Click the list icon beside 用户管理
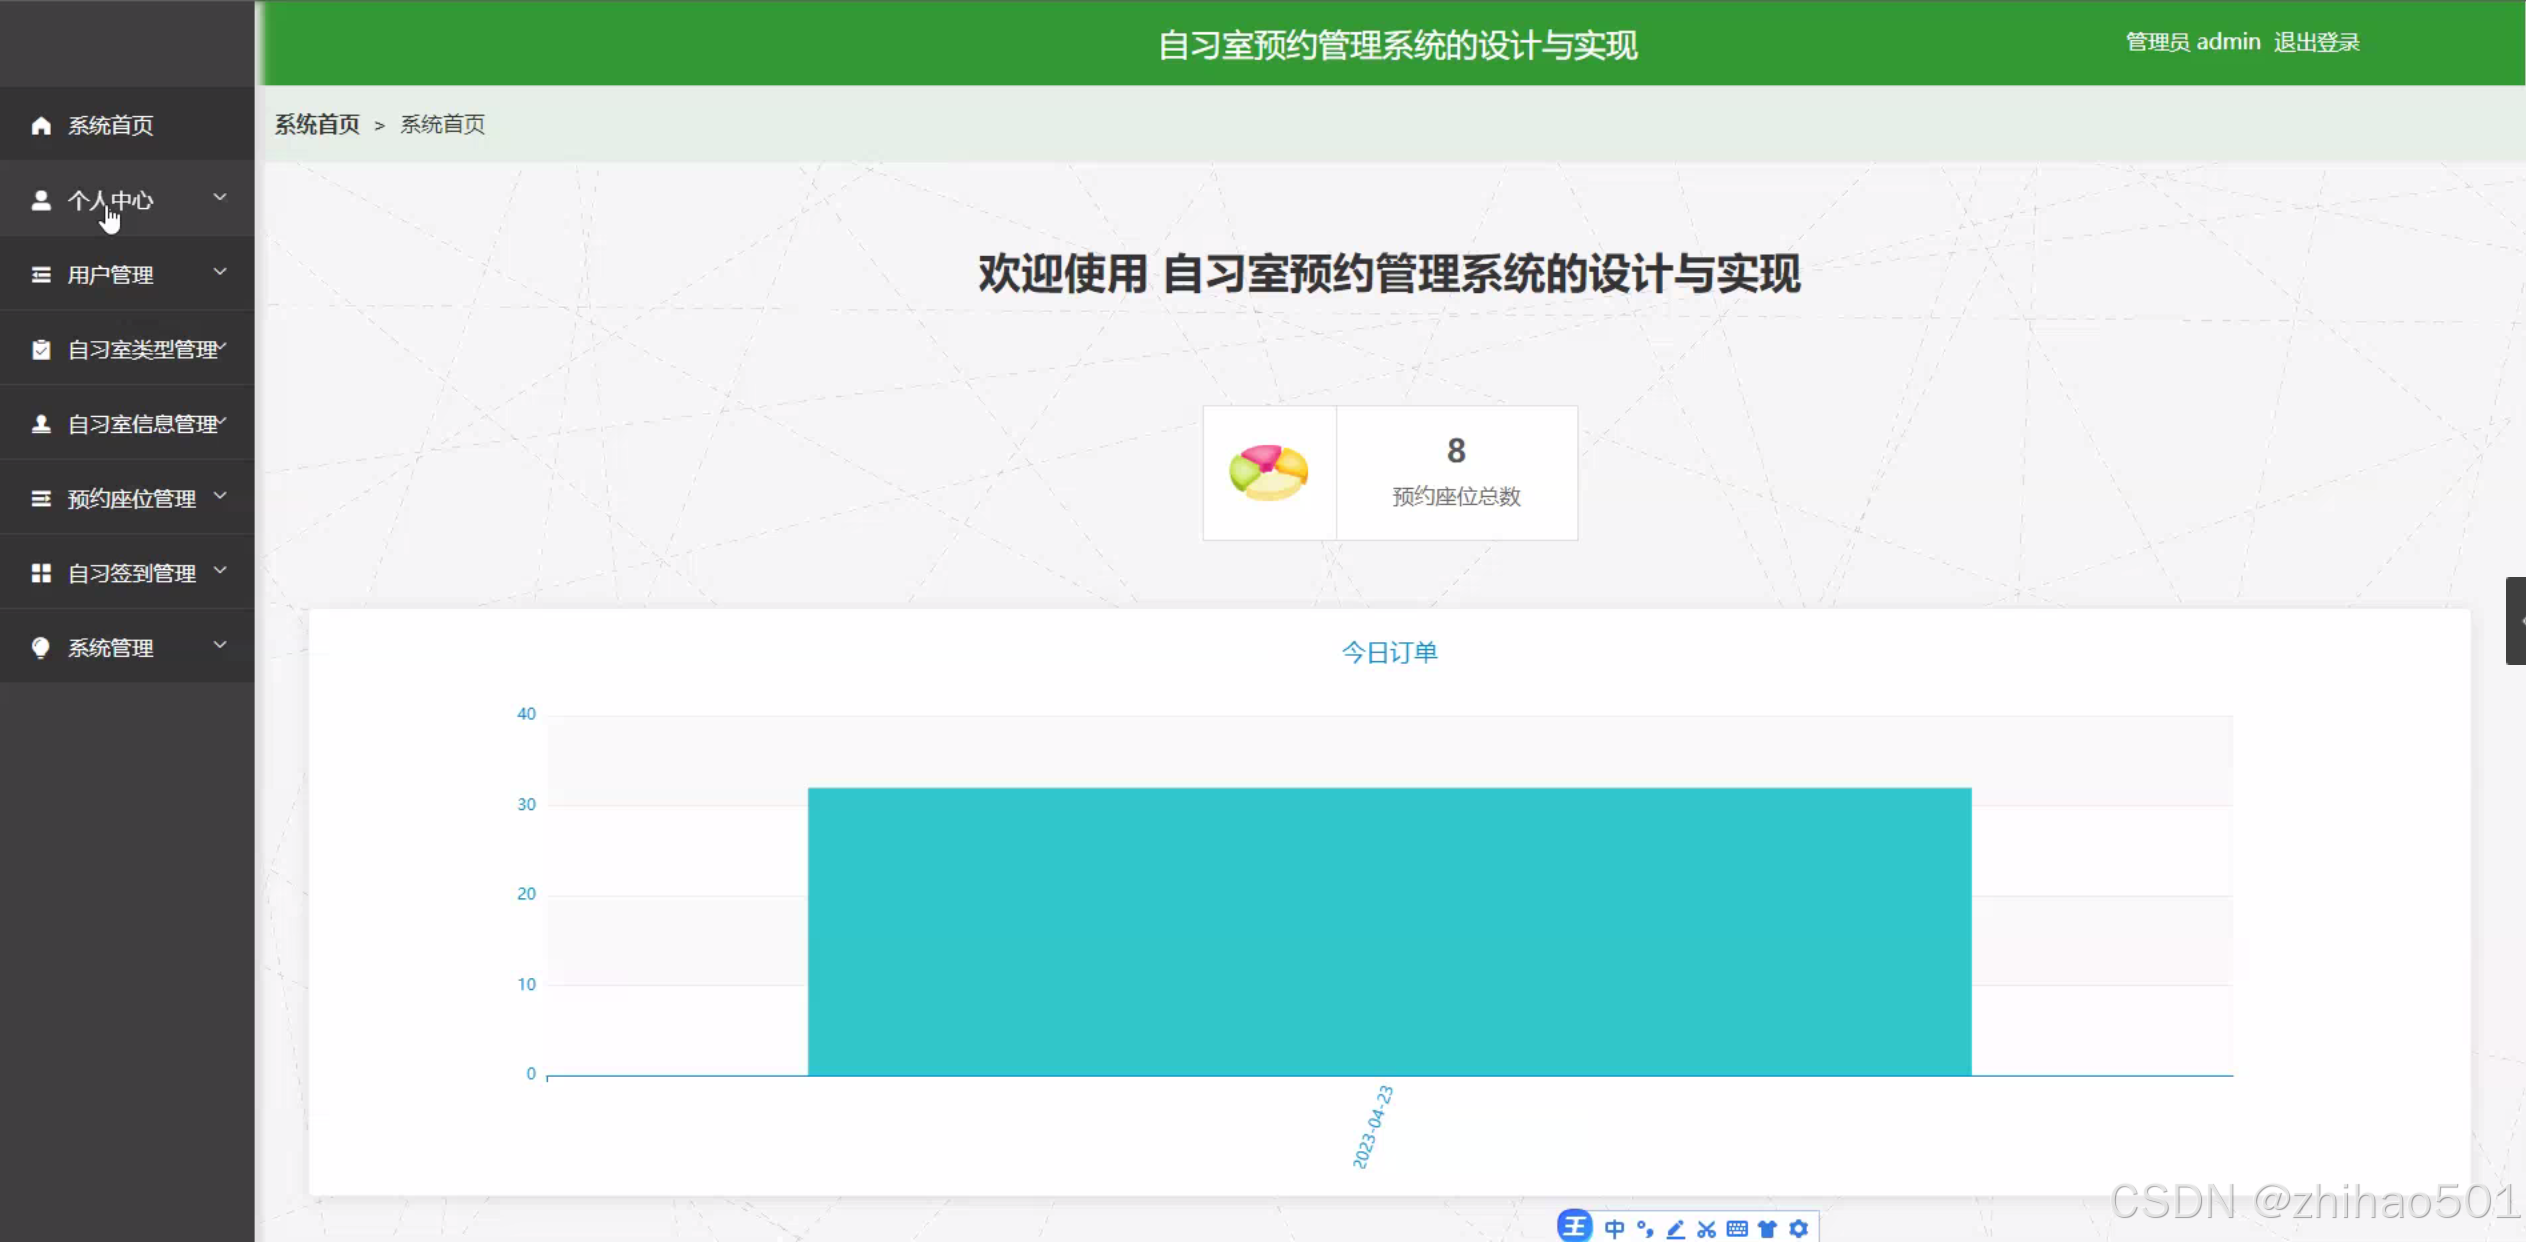Image resolution: width=2526 pixels, height=1242 pixels. pos(41,274)
